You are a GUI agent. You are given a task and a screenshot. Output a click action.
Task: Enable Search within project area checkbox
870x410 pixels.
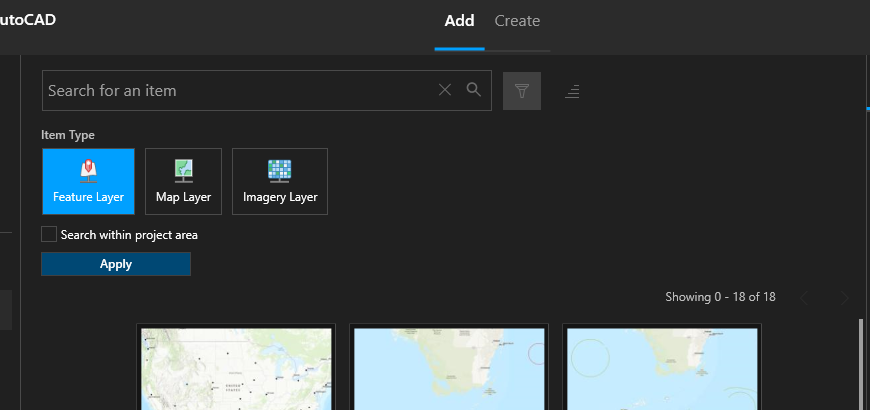(49, 234)
